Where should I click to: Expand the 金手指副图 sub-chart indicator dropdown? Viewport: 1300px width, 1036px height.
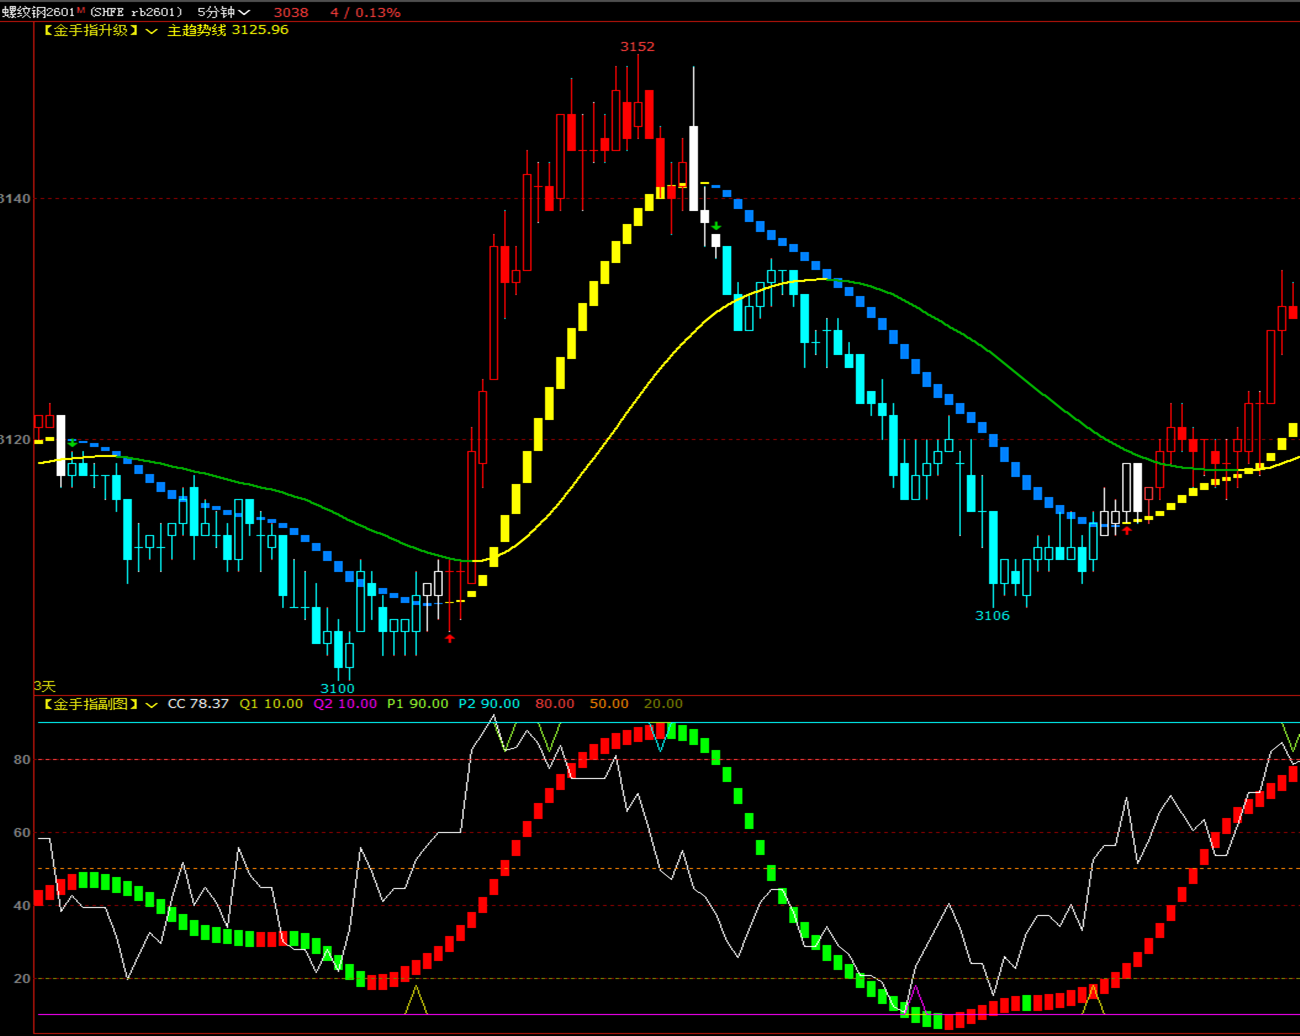pyautogui.click(x=152, y=705)
